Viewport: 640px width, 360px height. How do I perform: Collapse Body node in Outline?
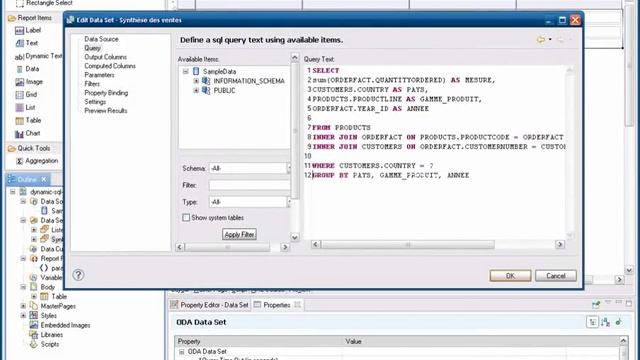coord(23,287)
